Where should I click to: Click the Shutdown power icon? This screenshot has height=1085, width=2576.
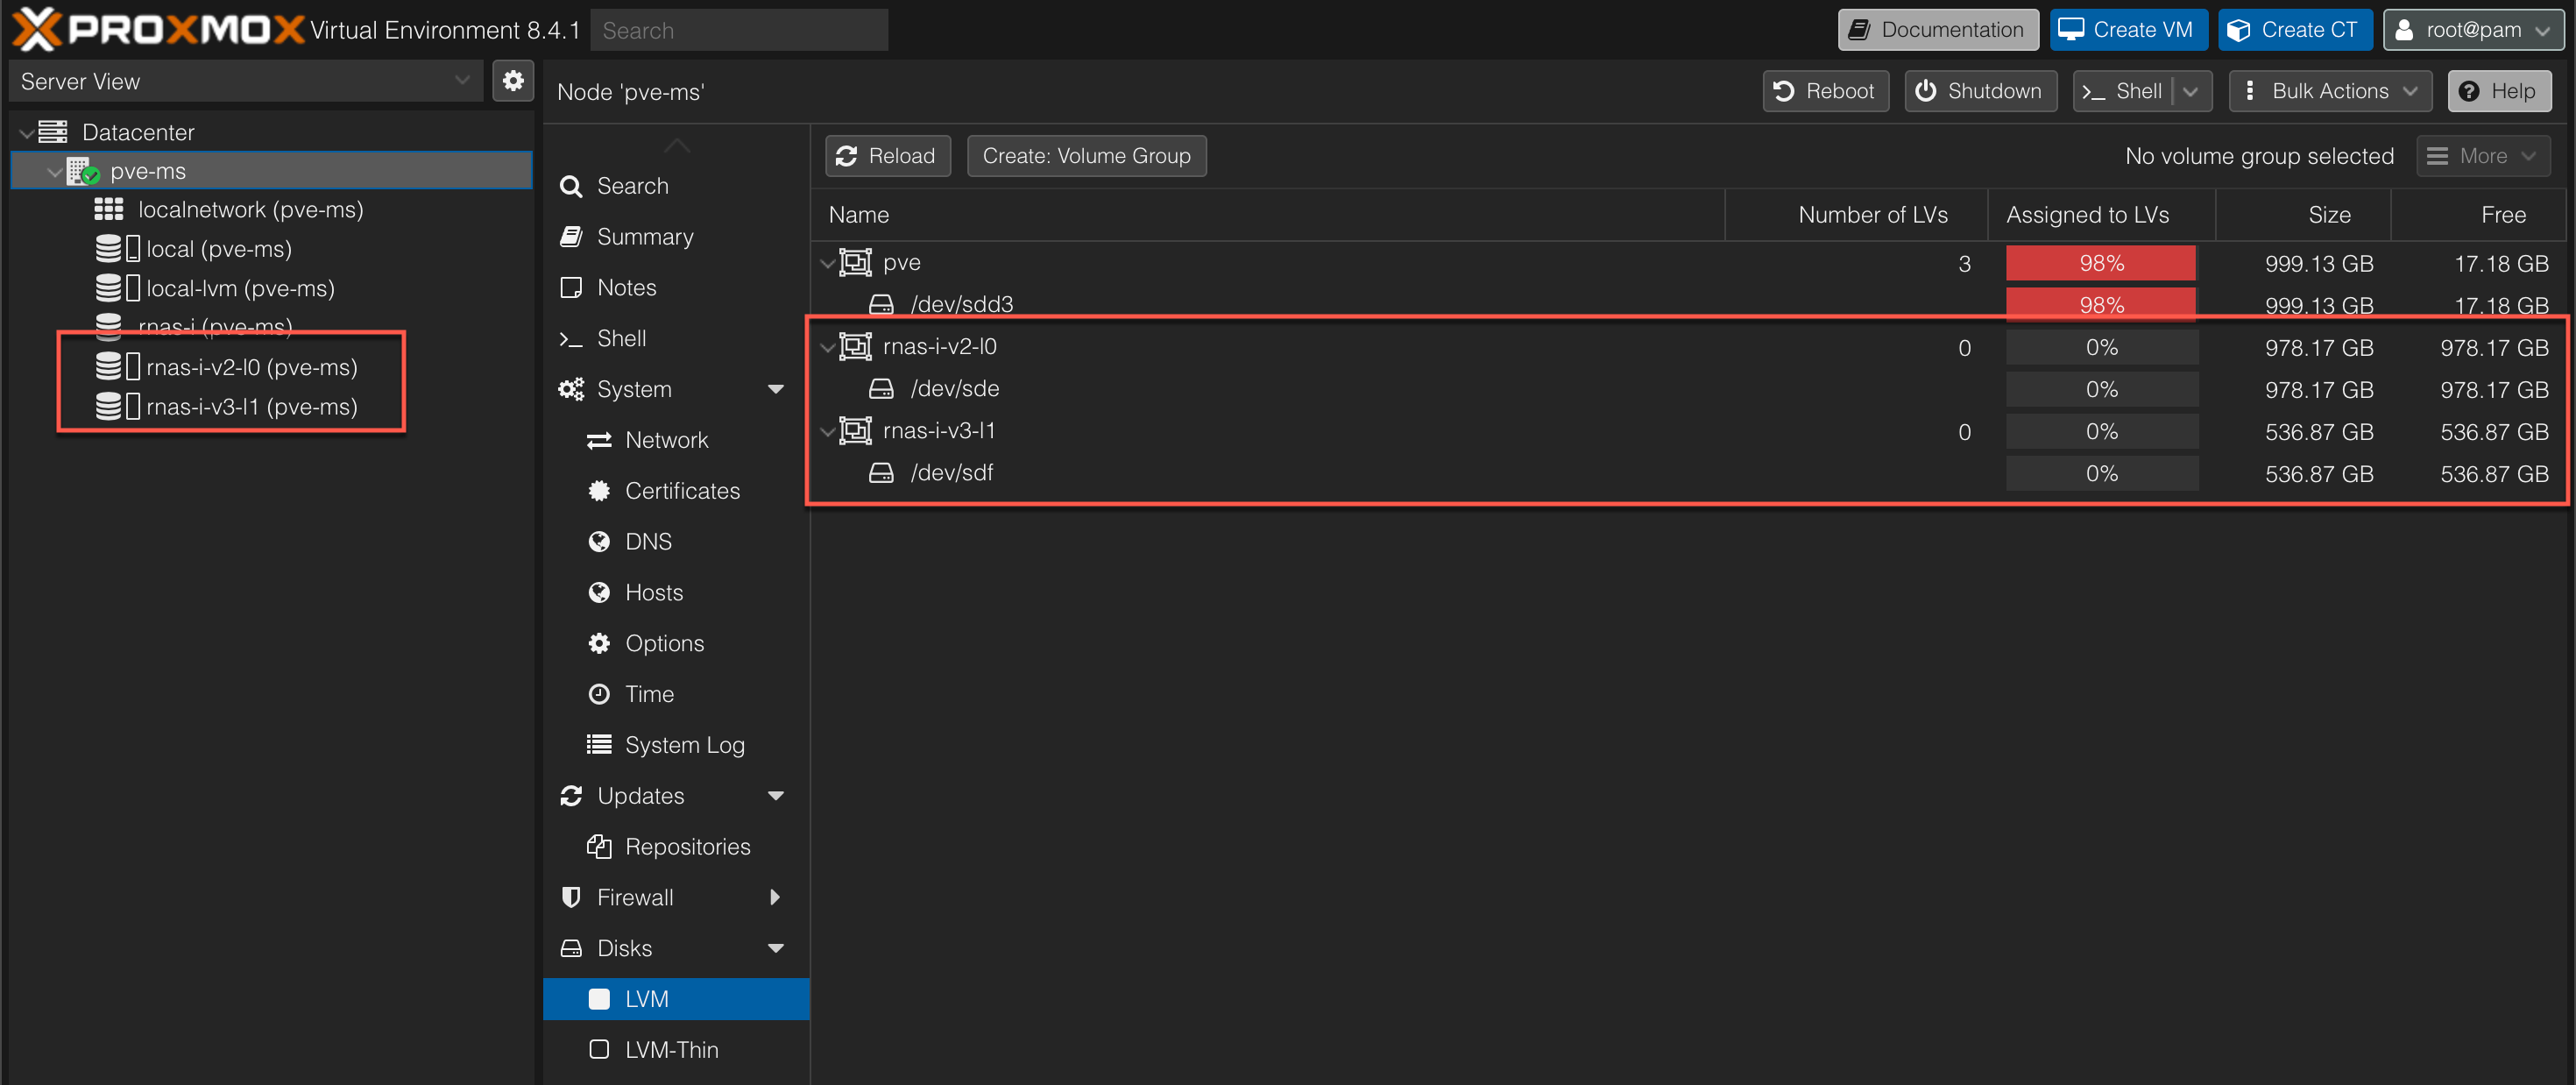coord(1925,91)
